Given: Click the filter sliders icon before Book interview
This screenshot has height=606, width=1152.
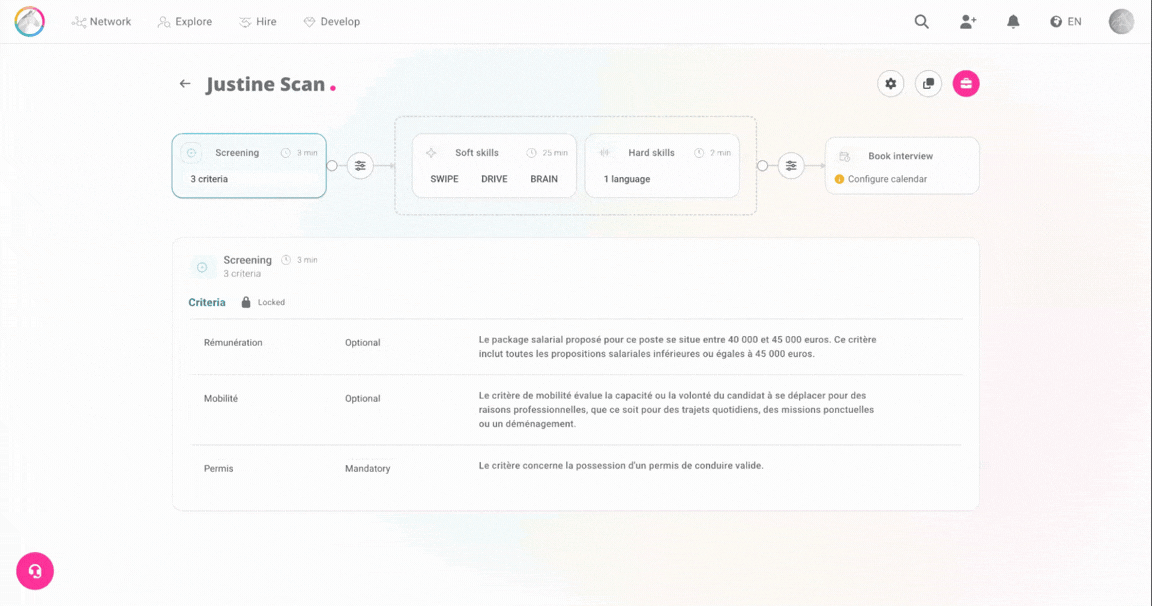Looking at the screenshot, I should tap(791, 166).
